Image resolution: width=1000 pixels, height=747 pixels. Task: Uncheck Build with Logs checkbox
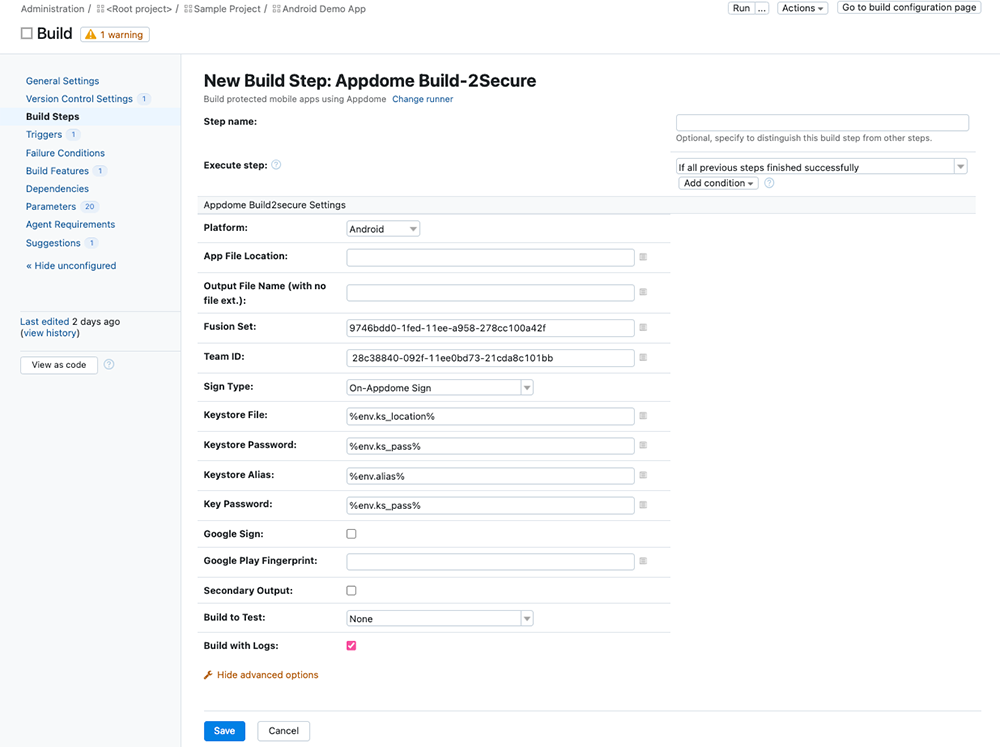click(x=351, y=646)
